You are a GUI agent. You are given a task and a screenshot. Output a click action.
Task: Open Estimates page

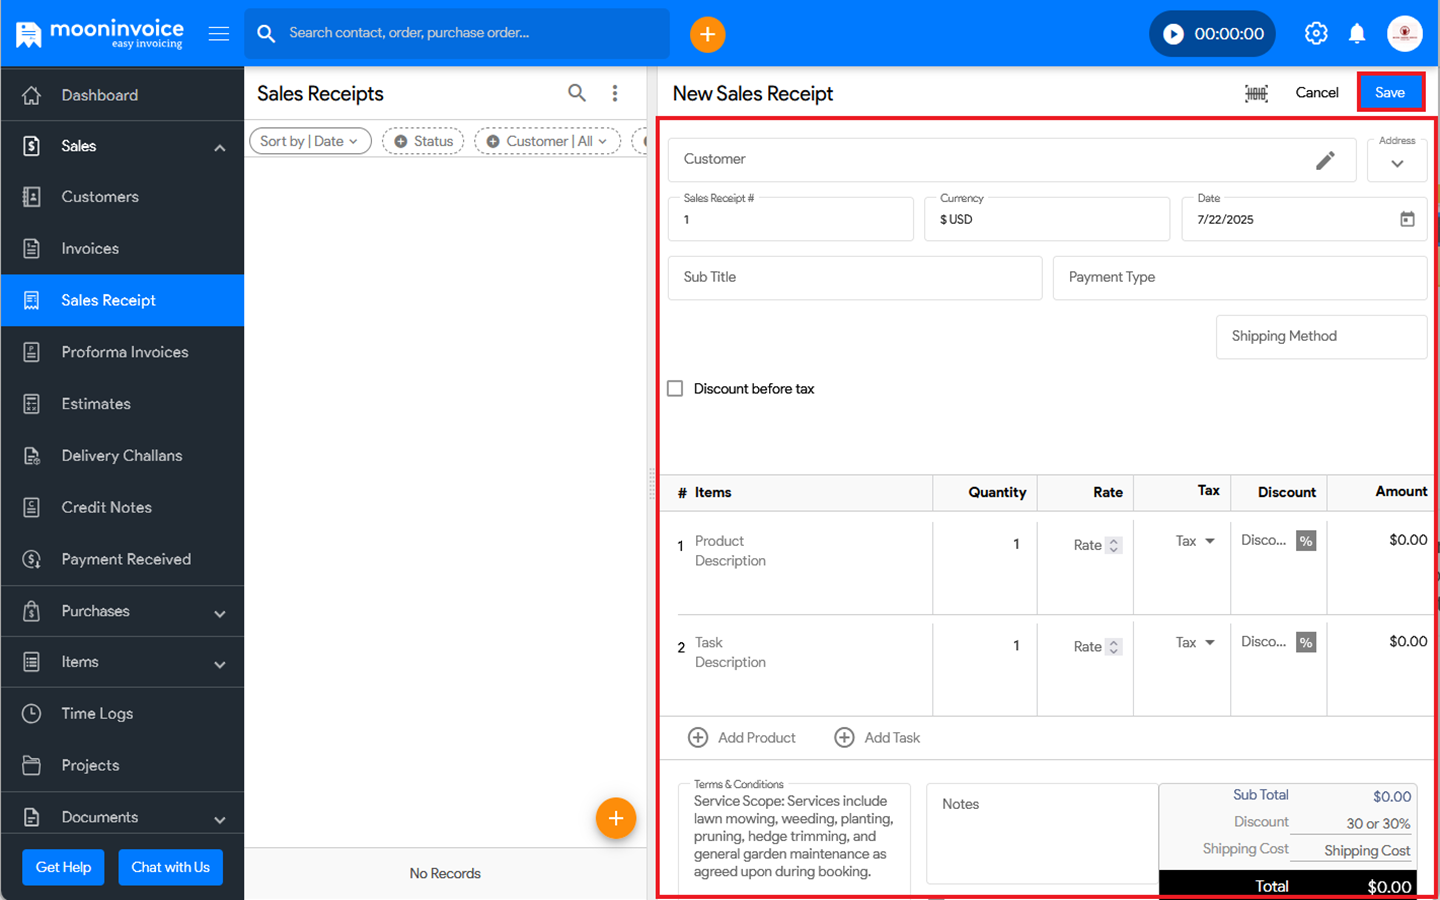click(122, 404)
